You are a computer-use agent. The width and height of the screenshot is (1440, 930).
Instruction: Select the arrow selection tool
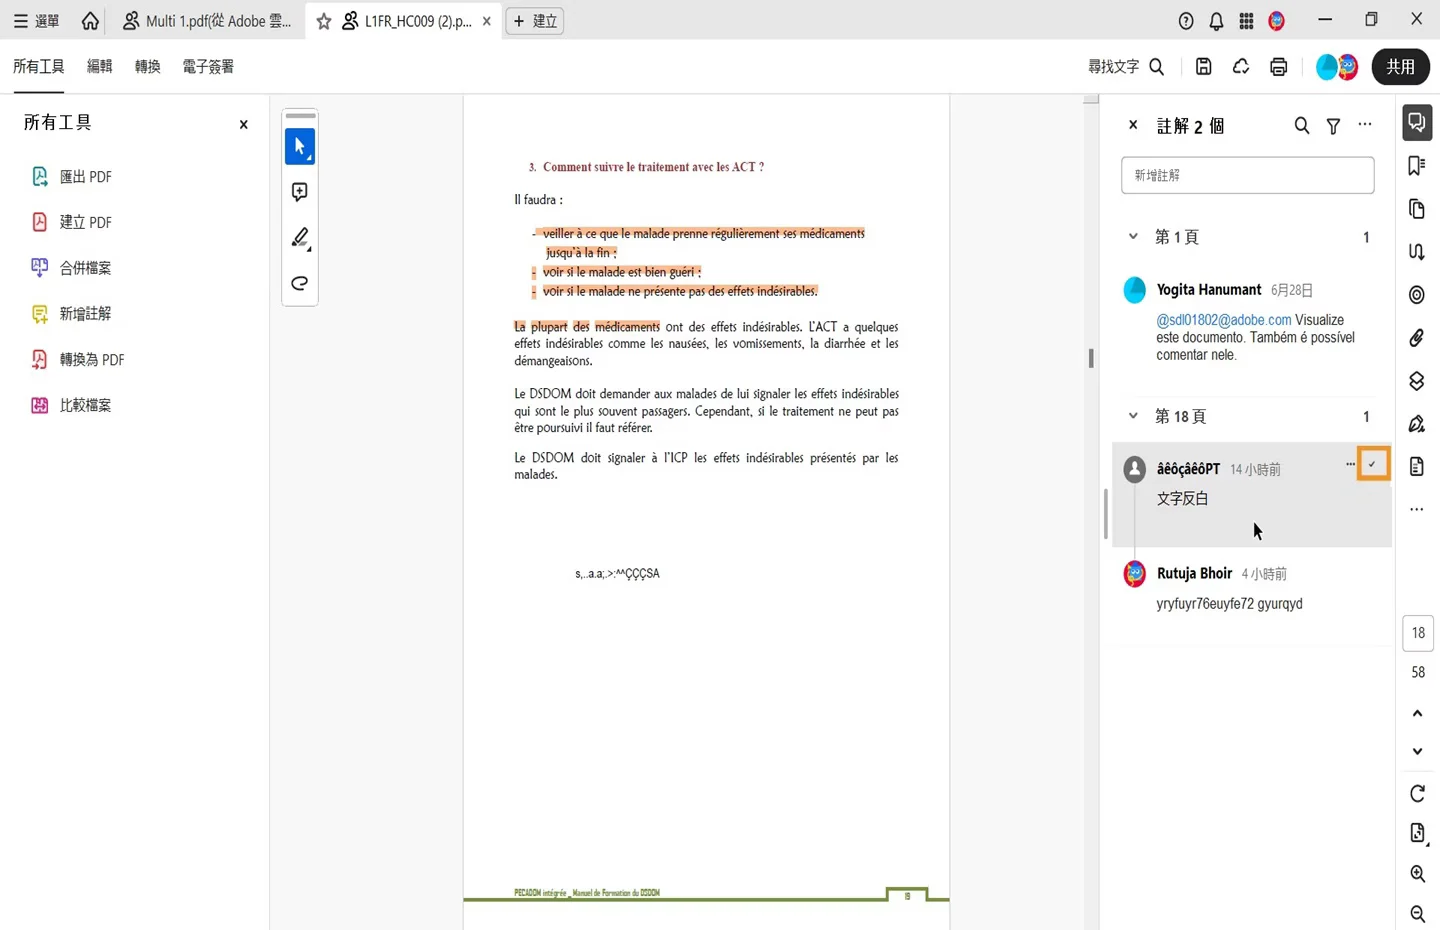[300, 146]
